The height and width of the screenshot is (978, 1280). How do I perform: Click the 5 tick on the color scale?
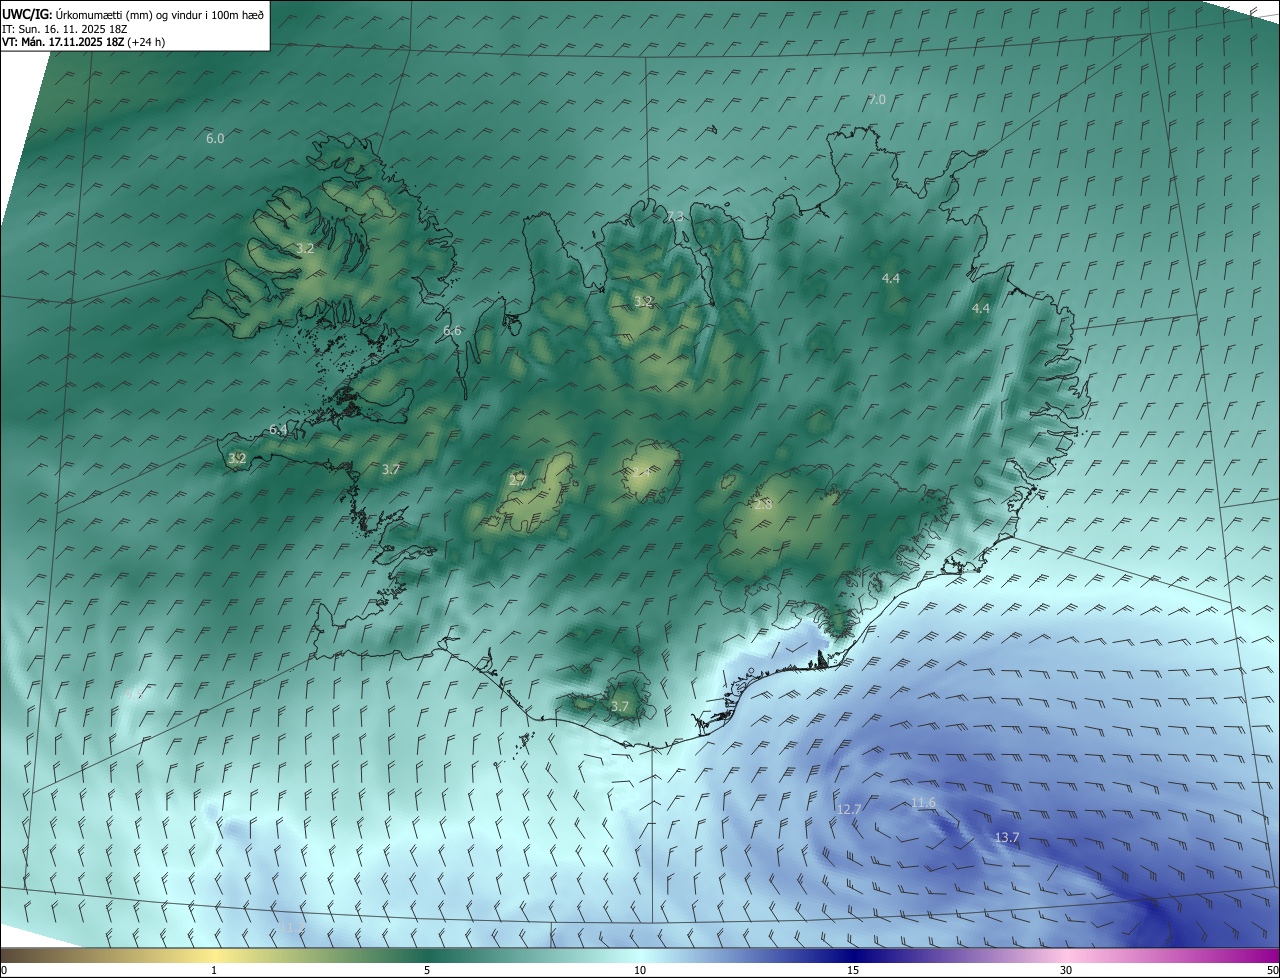(x=427, y=970)
